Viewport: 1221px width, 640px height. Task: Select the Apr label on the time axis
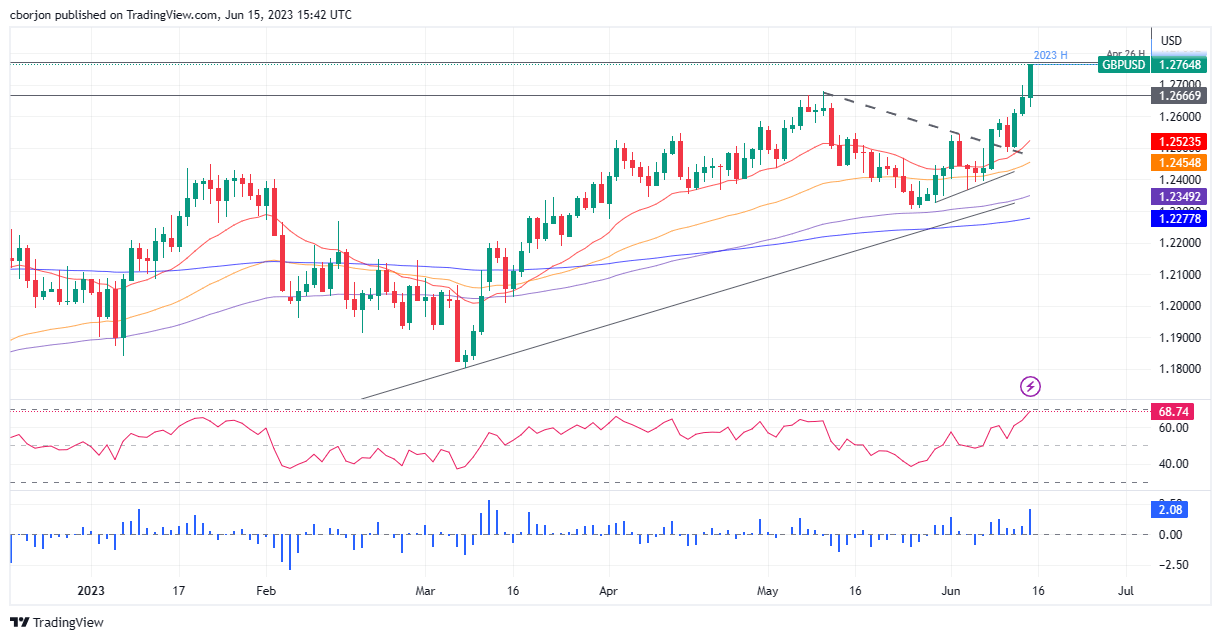point(608,591)
